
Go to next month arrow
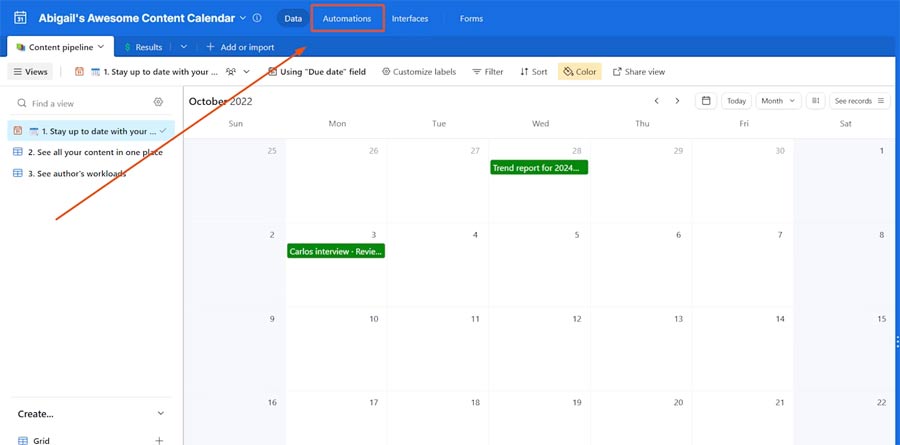[x=677, y=101]
